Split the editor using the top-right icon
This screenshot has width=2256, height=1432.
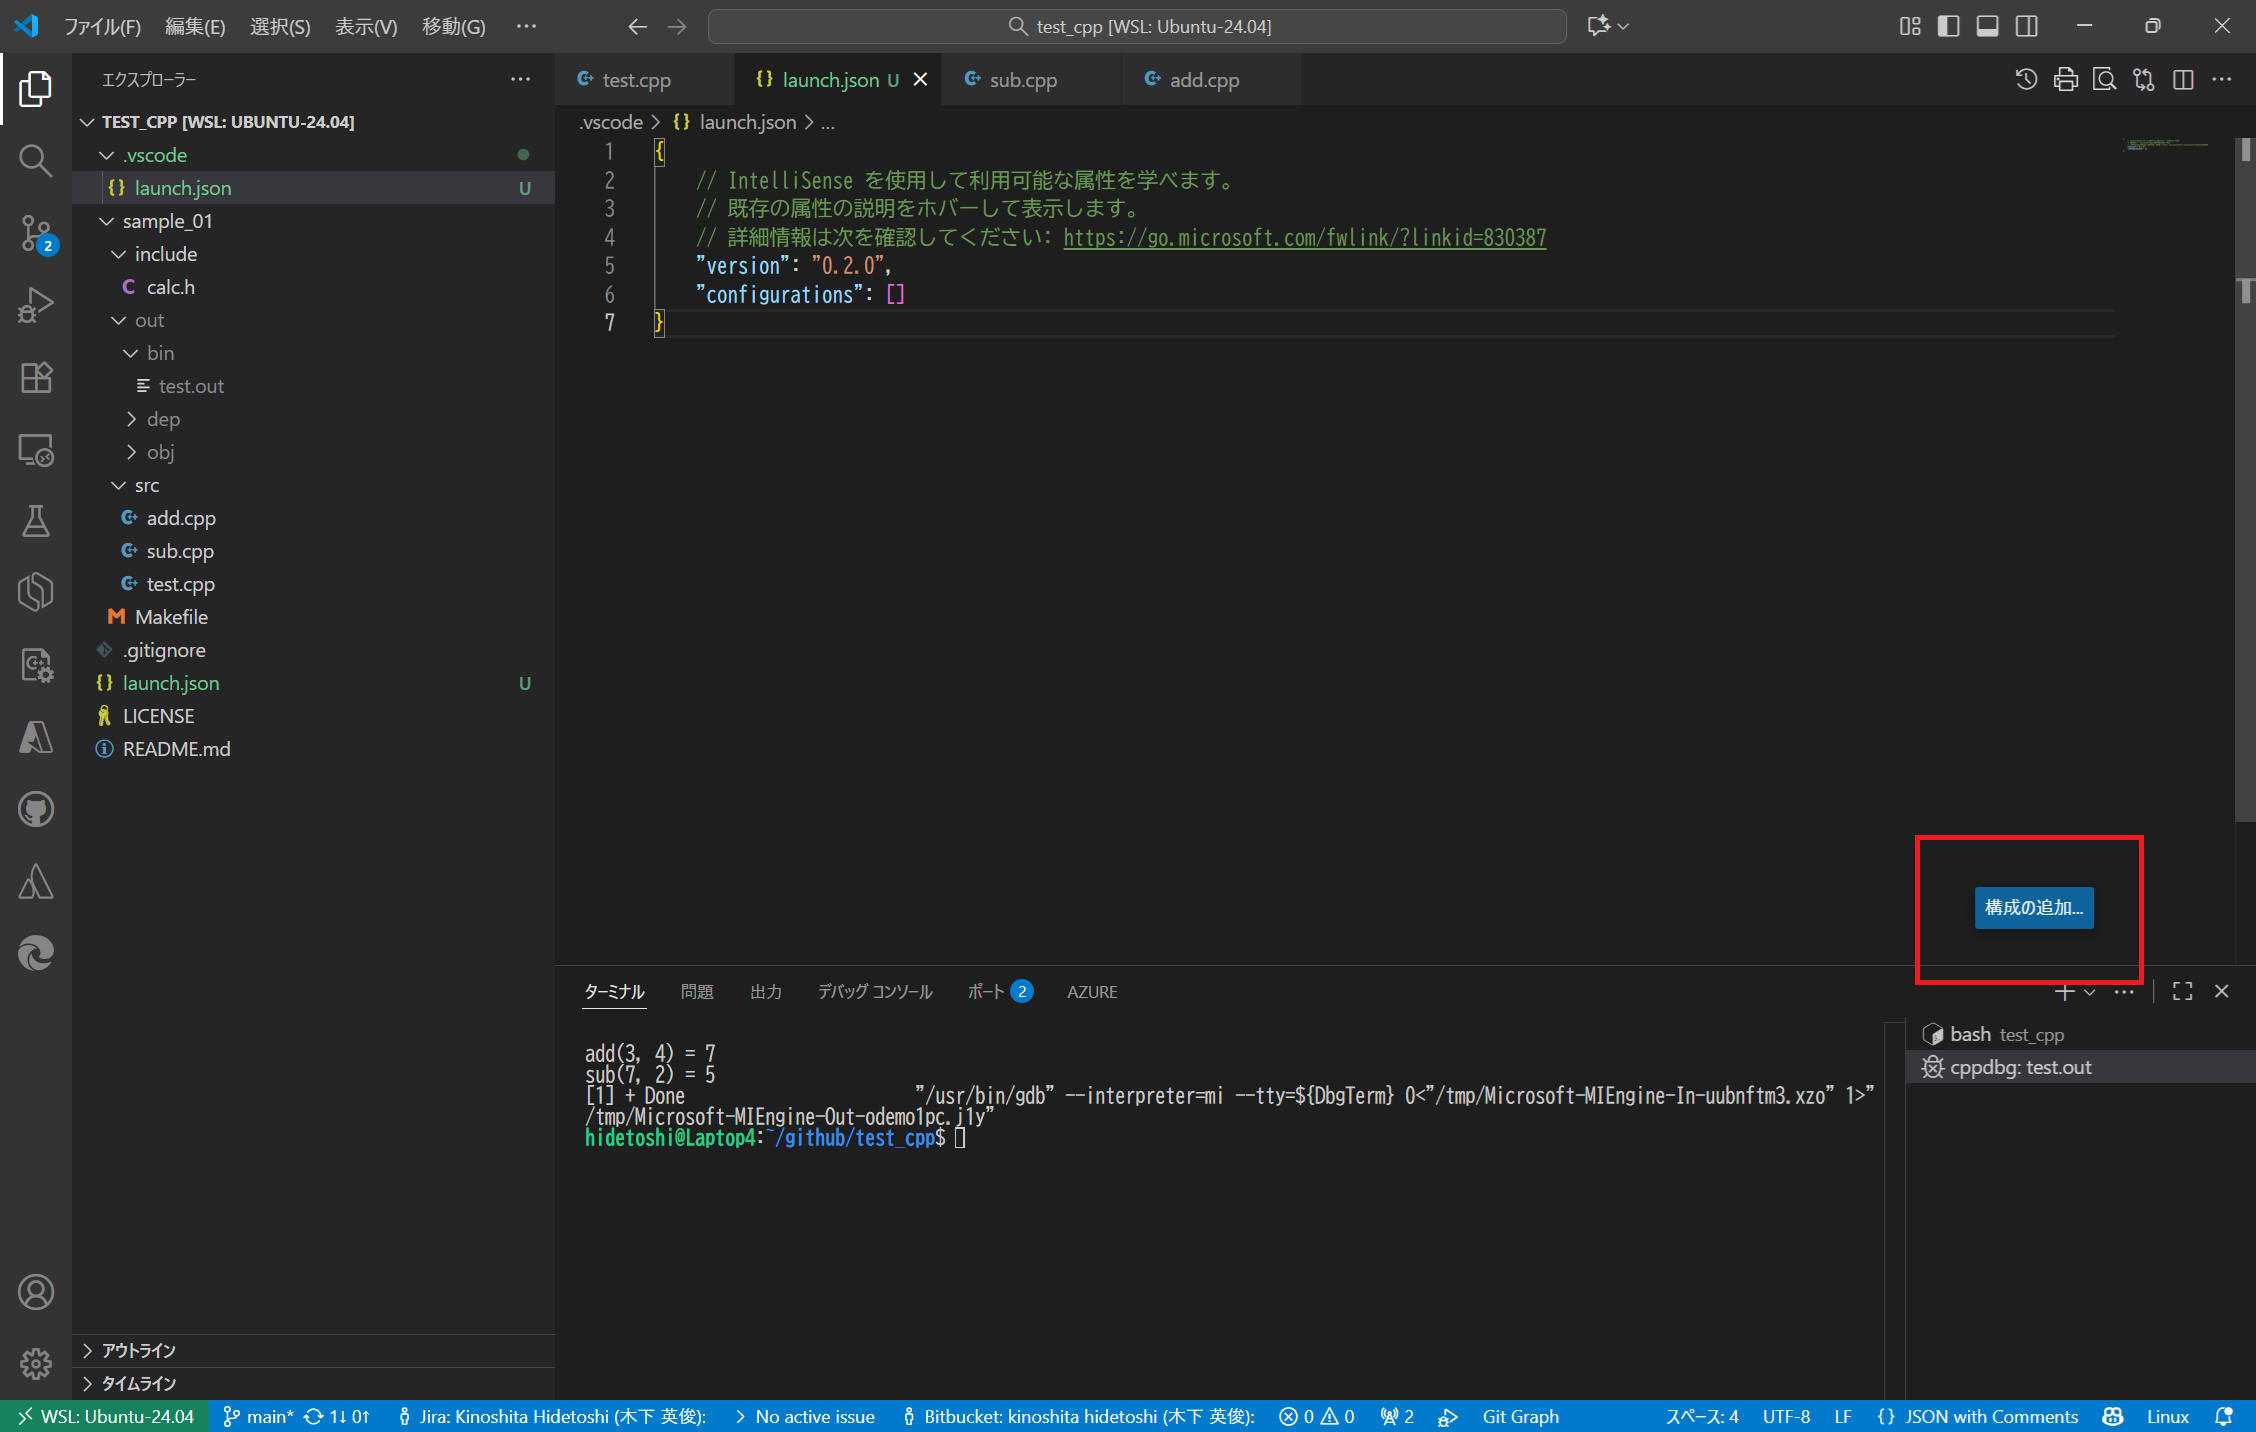point(2183,80)
